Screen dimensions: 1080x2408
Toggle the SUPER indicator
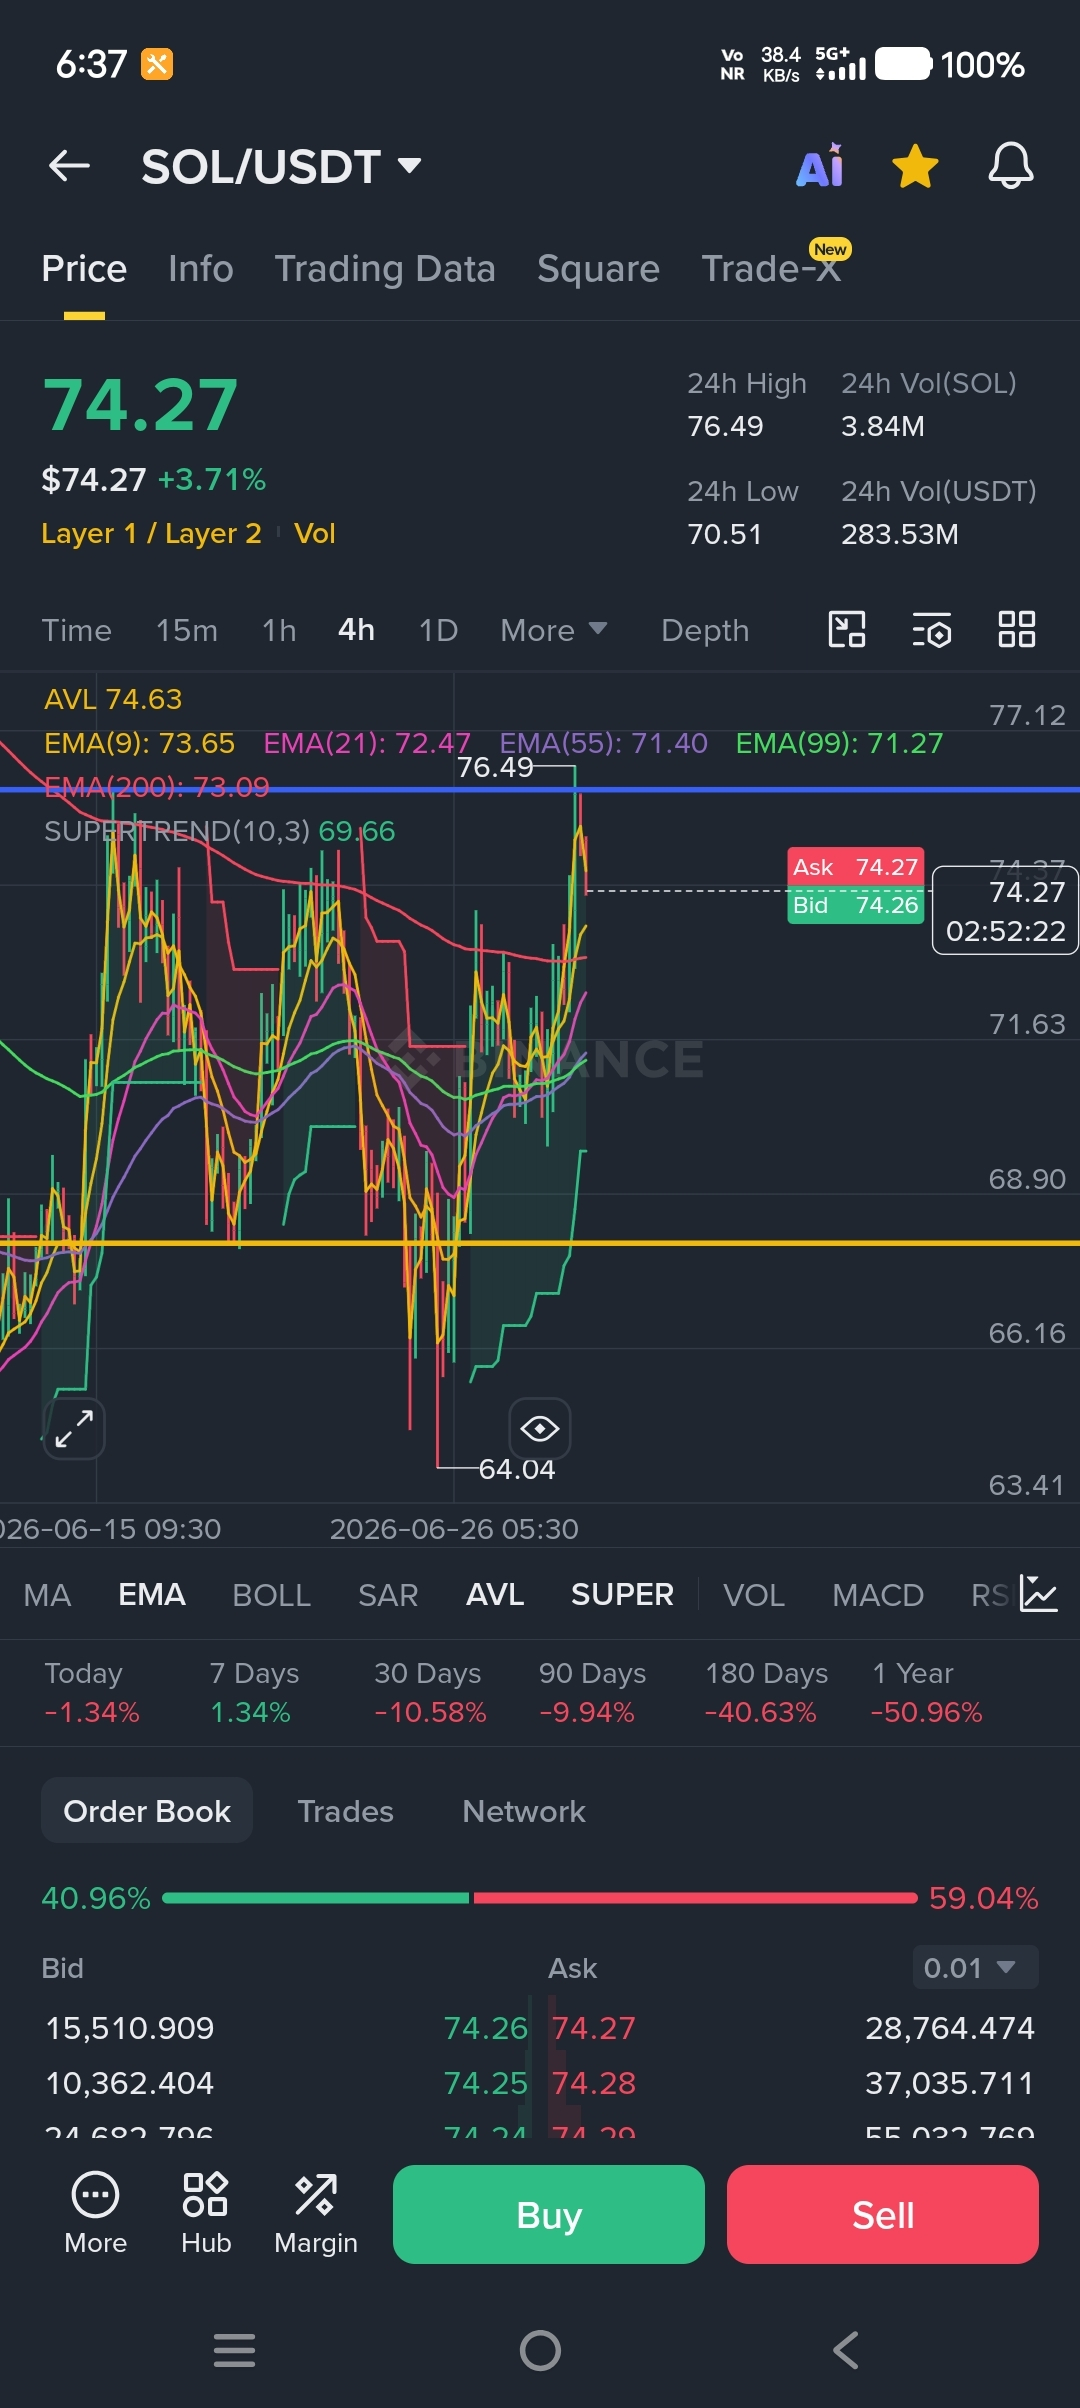point(622,1594)
